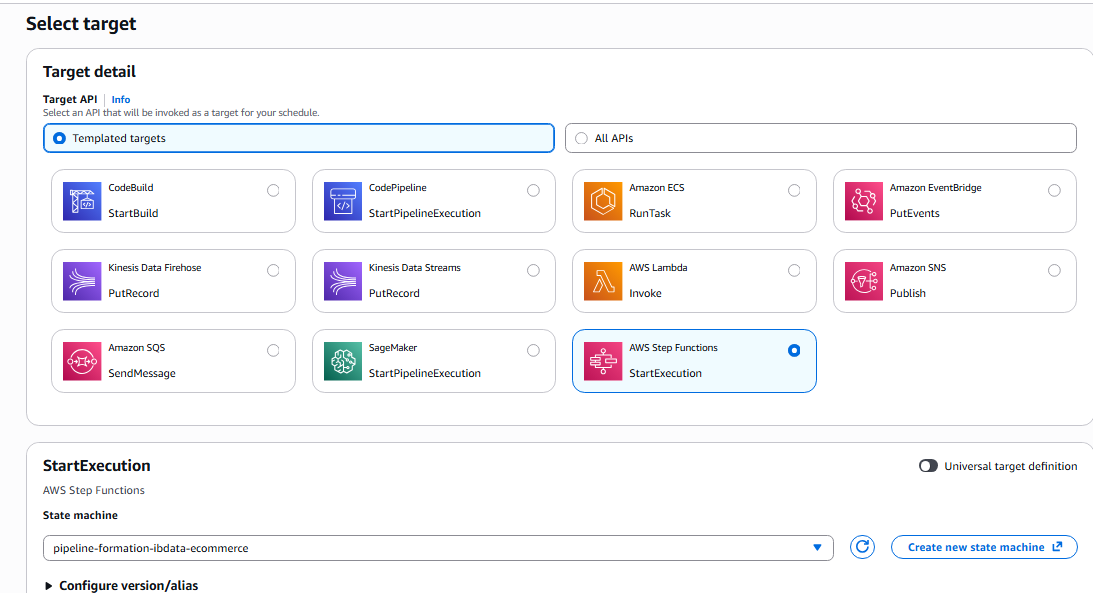Click the Amazon SNS icon
This screenshot has height=593, width=1093.
coord(864,282)
